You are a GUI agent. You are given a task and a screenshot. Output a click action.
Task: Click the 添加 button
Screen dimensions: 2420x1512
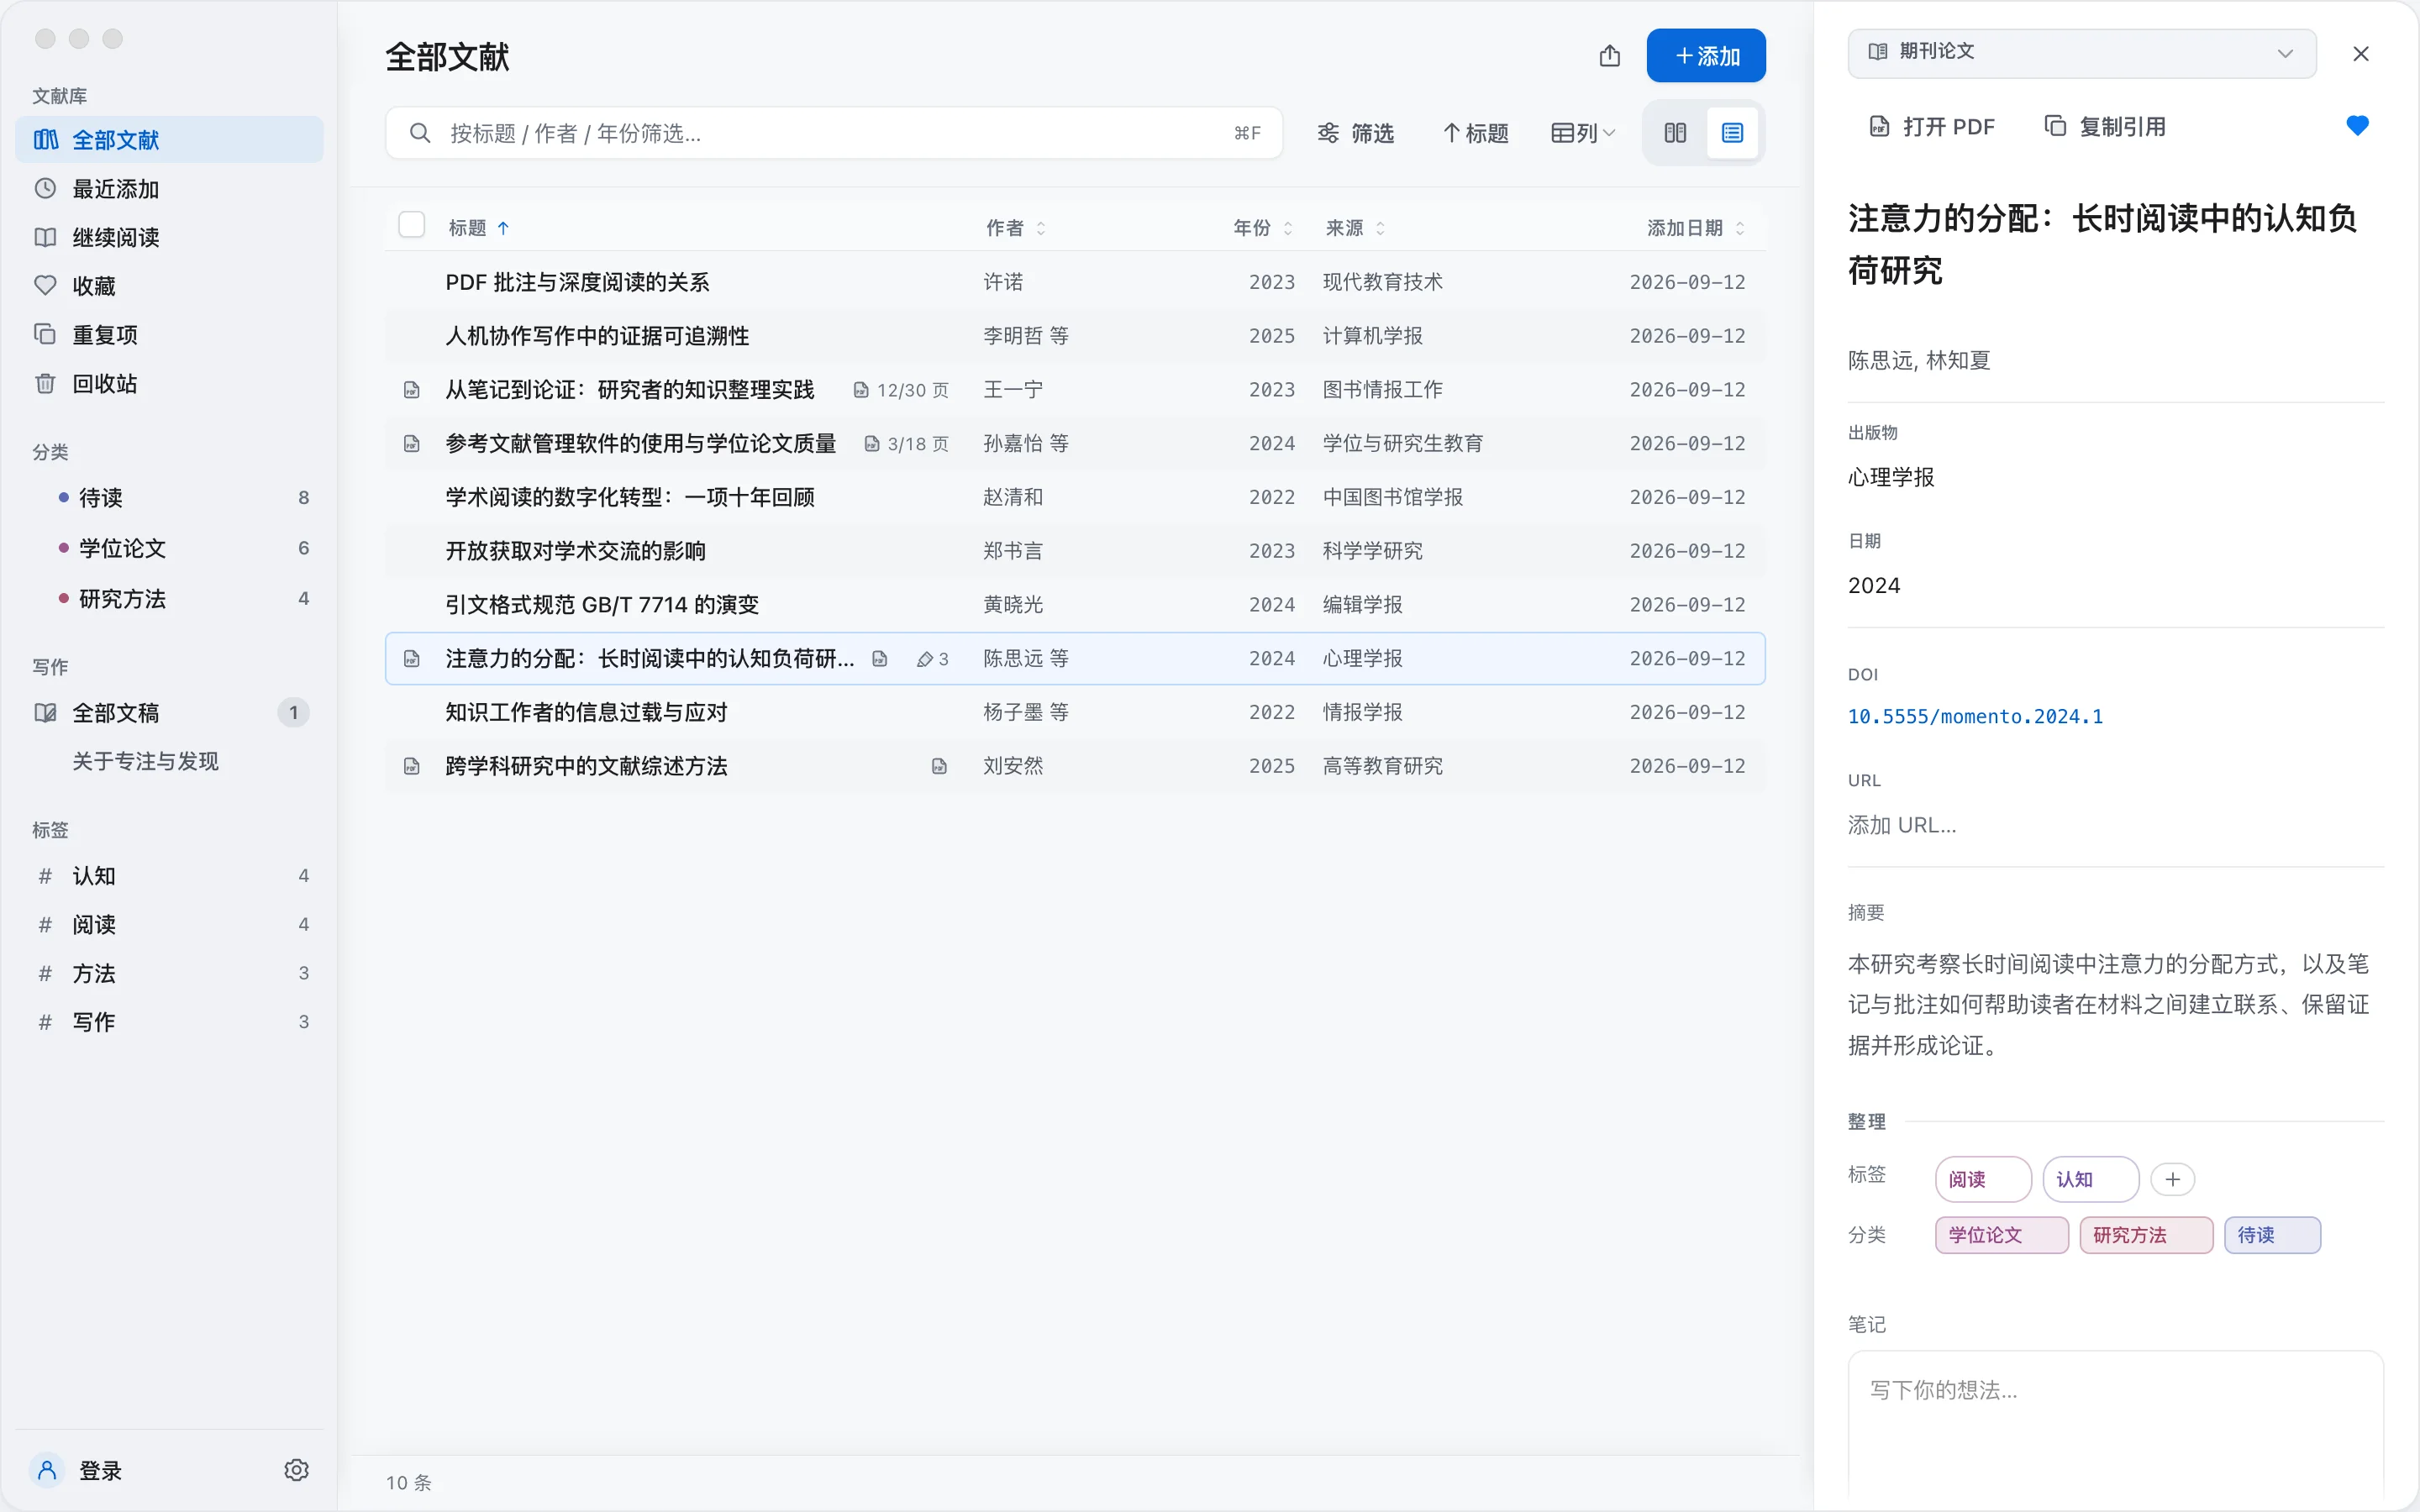click(1706, 56)
